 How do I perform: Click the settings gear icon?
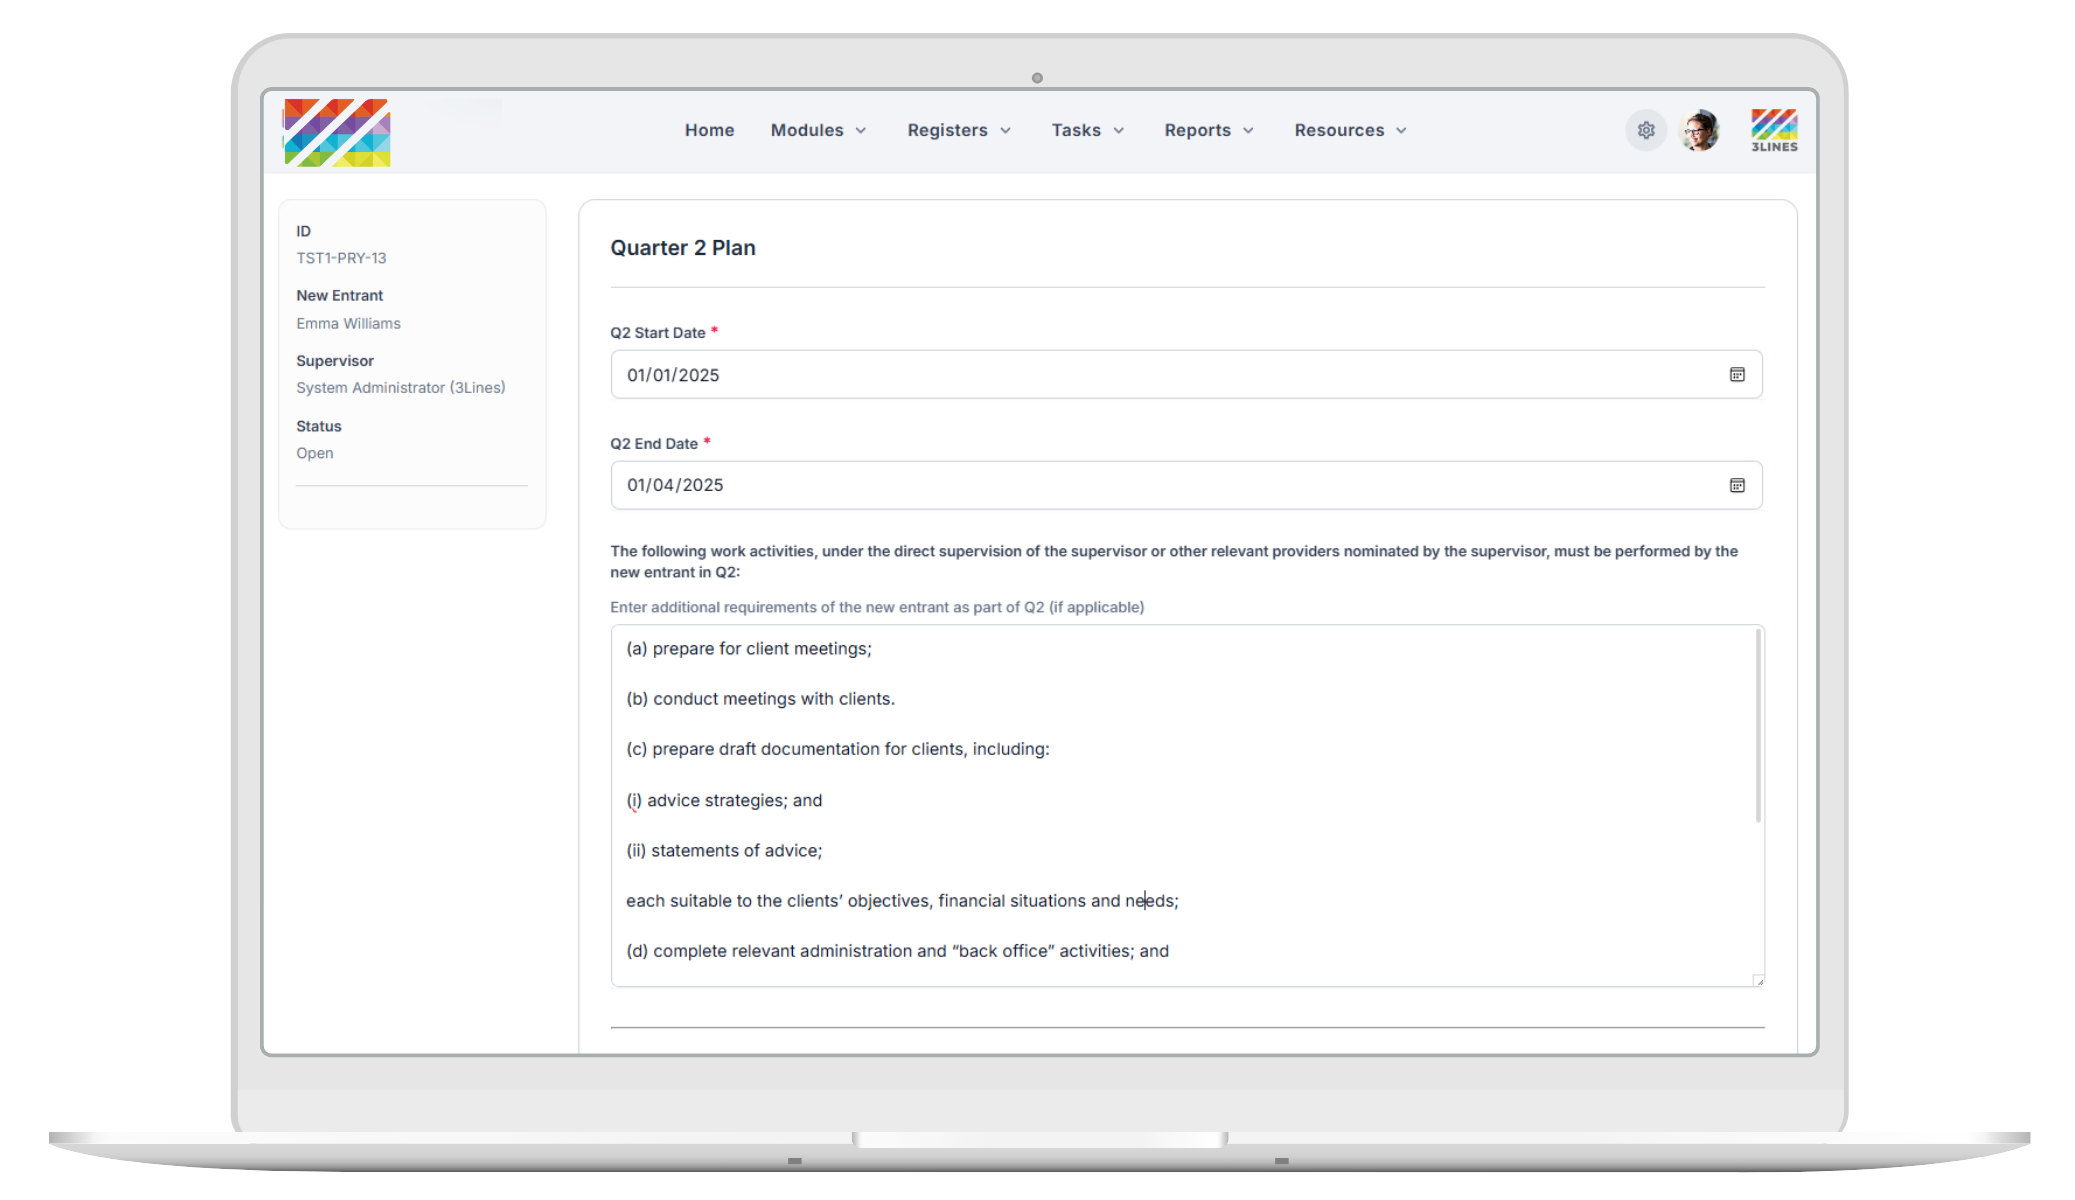tap(1645, 130)
